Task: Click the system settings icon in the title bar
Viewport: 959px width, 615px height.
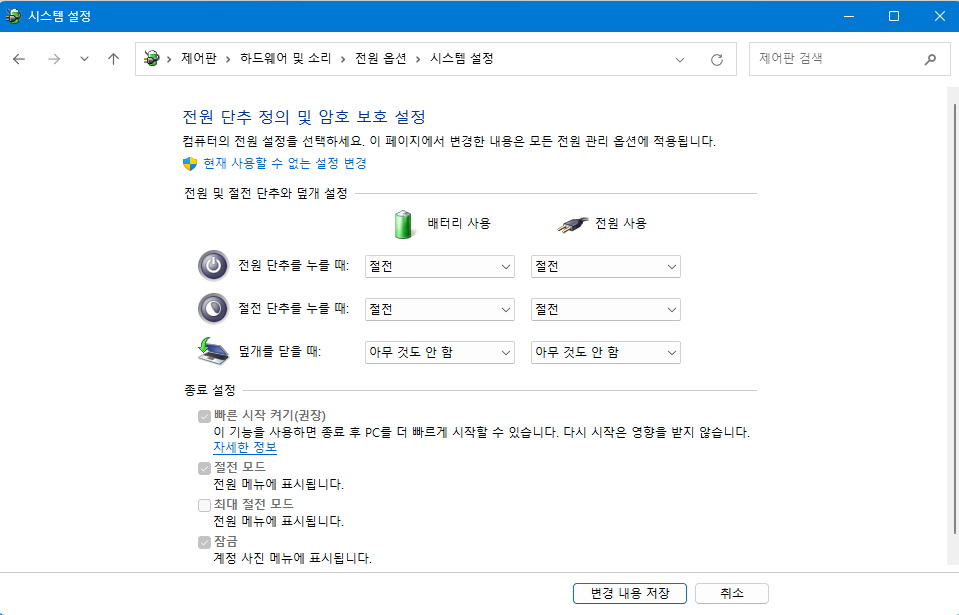Action: pos(14,15)
